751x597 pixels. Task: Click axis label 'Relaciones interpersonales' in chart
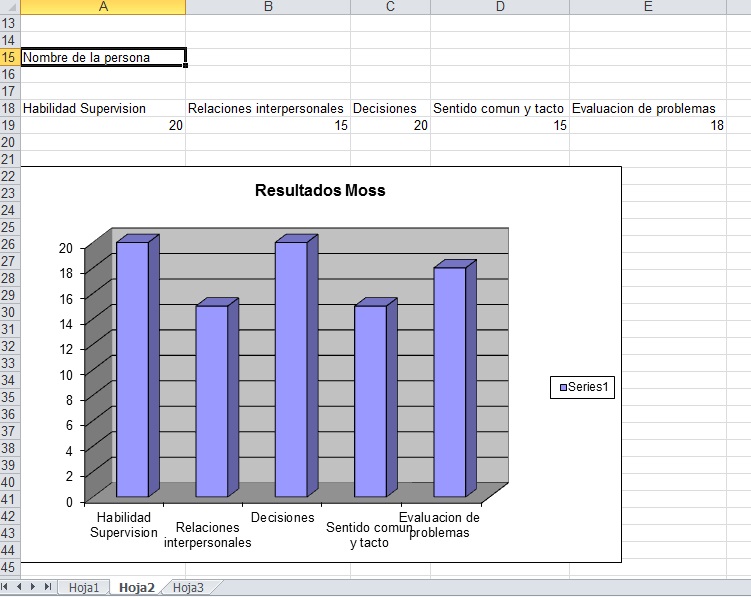click(x=207, y=535)
